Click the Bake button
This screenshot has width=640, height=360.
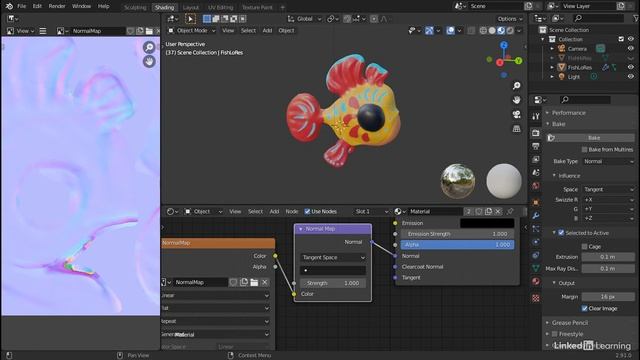click(591, 138)
